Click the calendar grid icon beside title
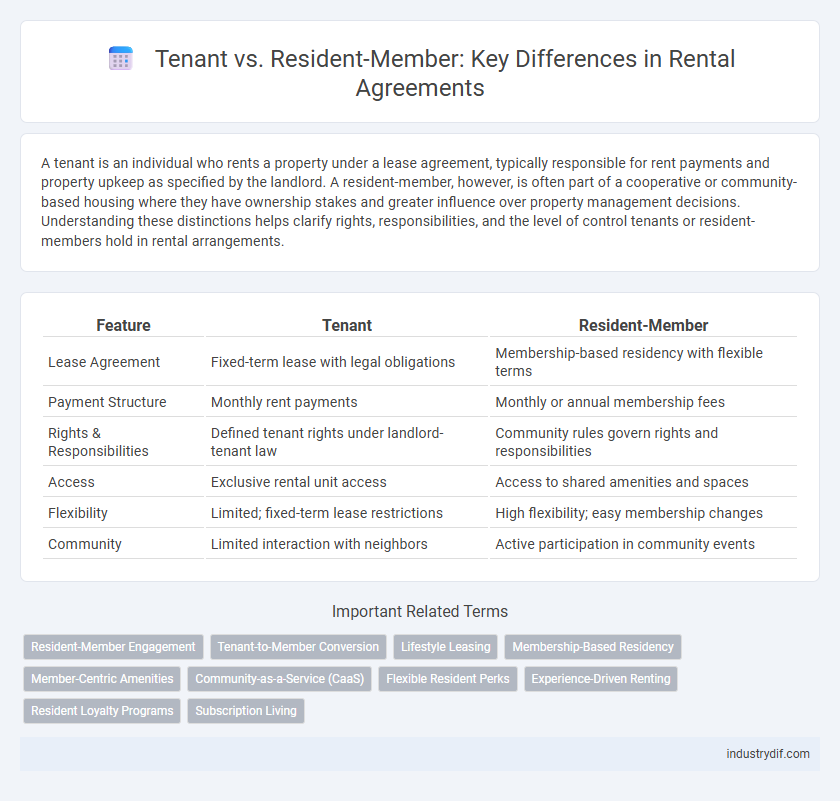 coord(121,58)
